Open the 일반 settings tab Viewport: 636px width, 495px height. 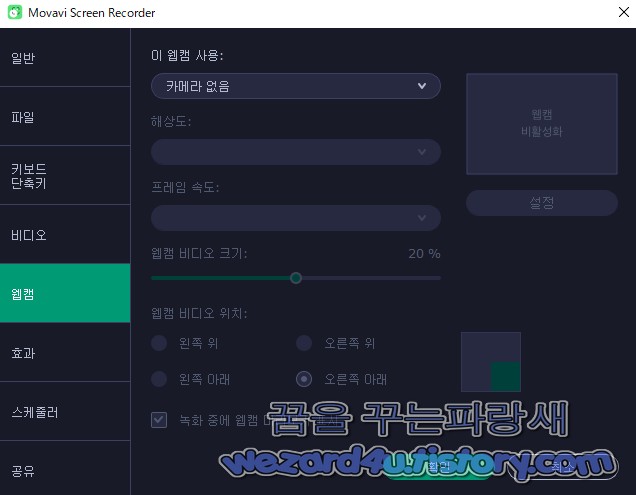coord(65,57)
